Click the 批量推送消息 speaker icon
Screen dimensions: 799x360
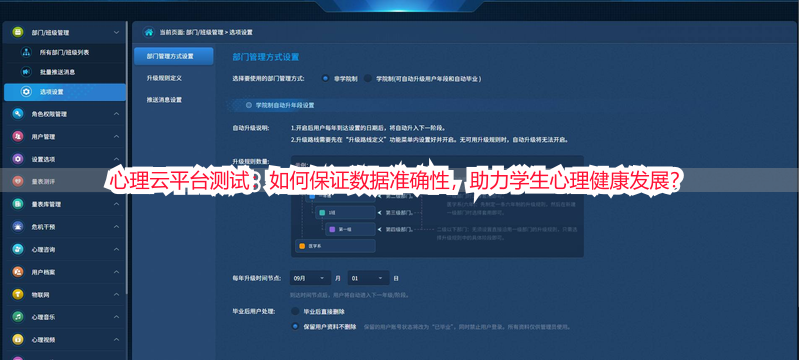[25, 72]
